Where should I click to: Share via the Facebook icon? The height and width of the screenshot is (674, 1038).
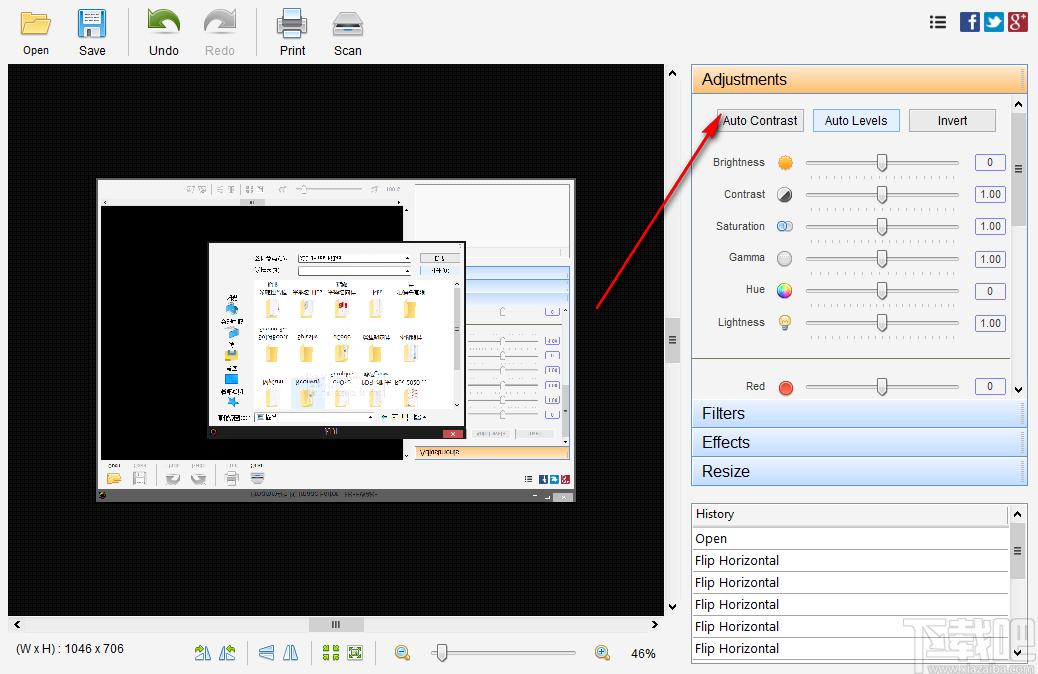(x=970, y=22)
